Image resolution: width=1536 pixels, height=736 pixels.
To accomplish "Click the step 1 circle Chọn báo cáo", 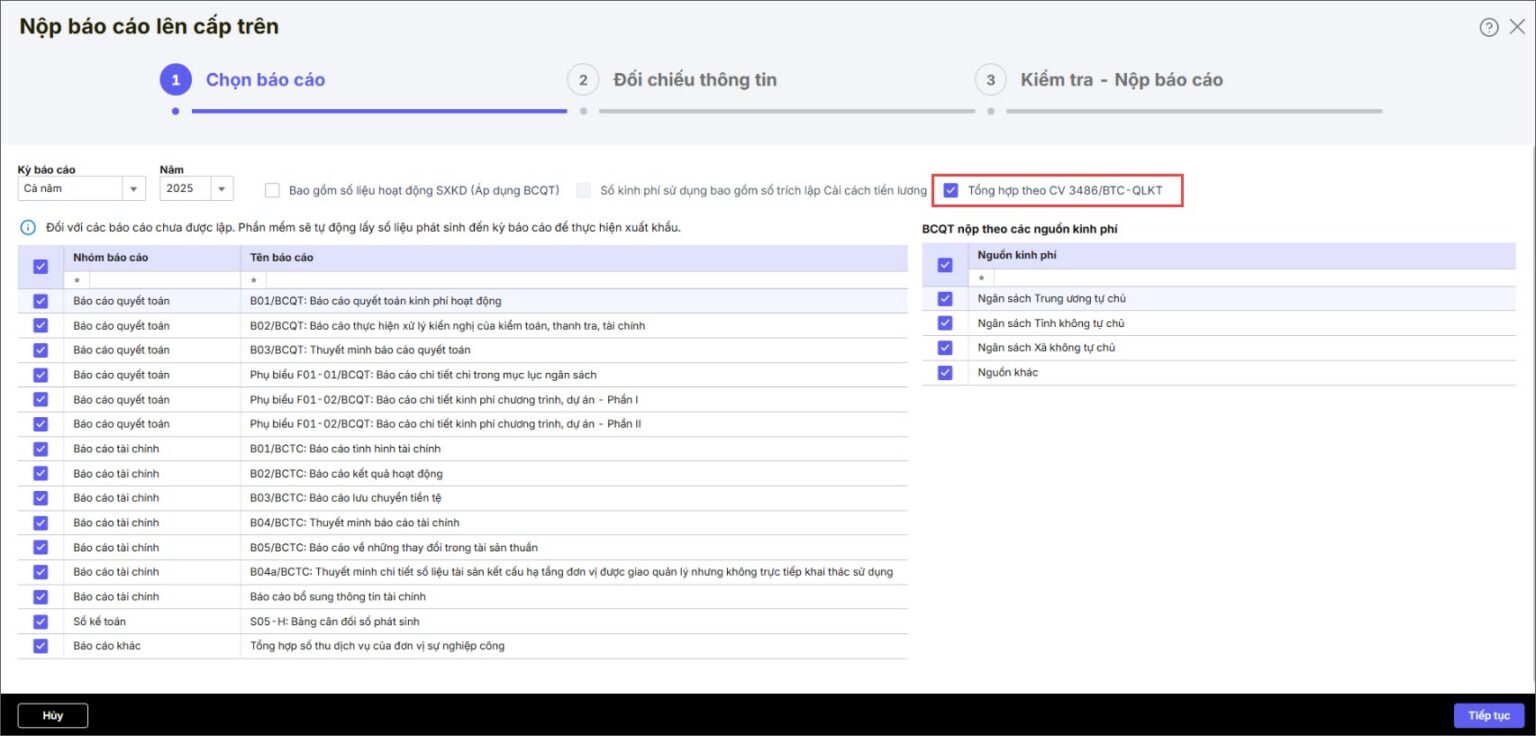I will [x=176, y=80].
